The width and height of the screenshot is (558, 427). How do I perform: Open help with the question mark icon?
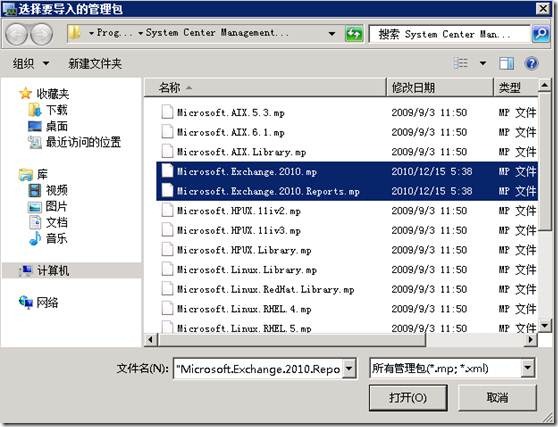(531, 63)
